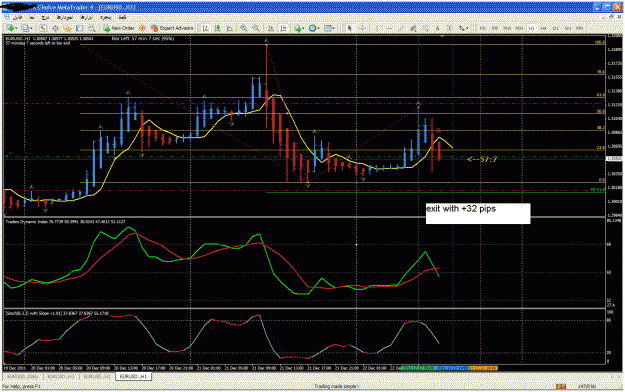The height and width of the screenshot is (392, 625).
Task: Select the Vertical Line drawing tool
Action: click(x=377, y=28)
